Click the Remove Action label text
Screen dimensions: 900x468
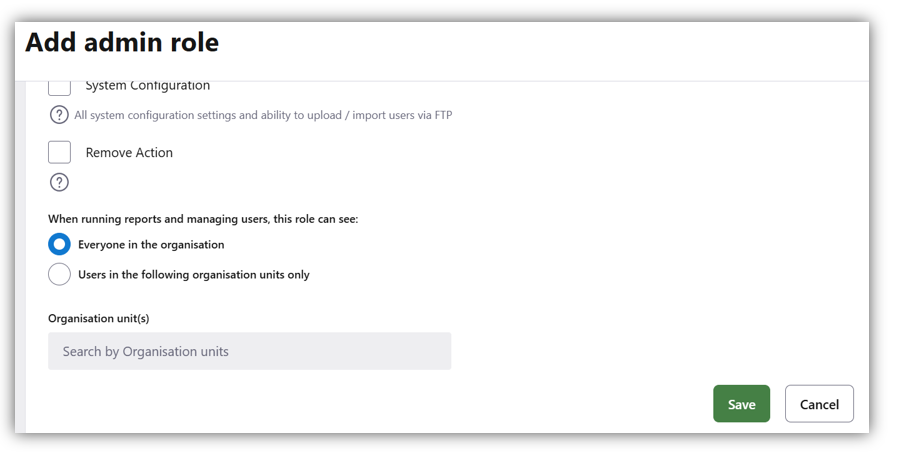point(129,153)
